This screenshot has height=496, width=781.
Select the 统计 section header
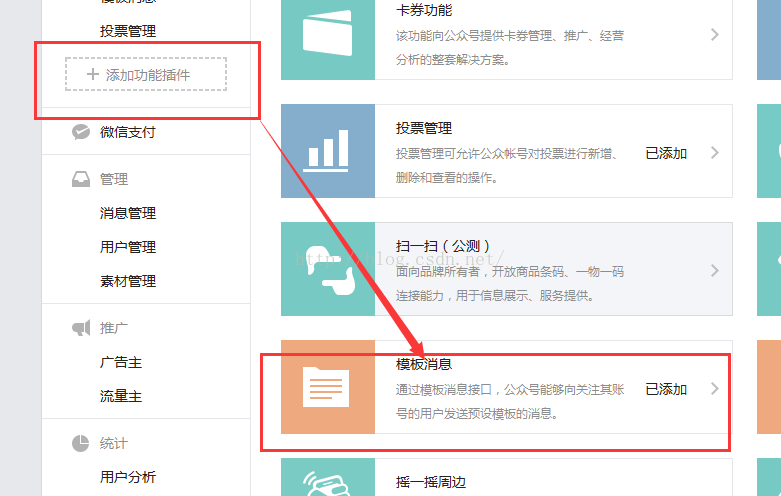(x=114, y=443)
